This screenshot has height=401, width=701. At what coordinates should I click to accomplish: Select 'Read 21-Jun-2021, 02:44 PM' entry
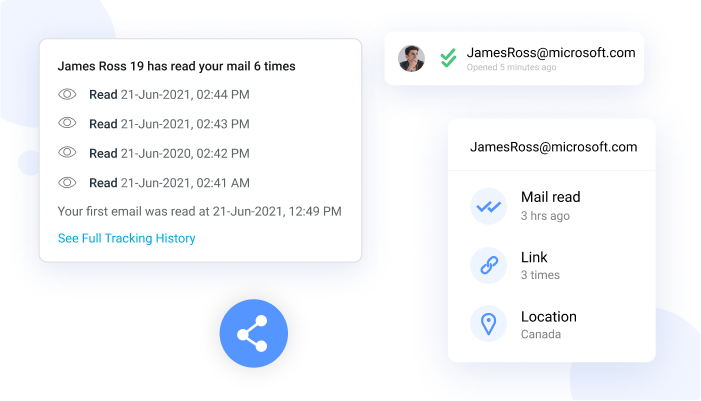(169, 95)
